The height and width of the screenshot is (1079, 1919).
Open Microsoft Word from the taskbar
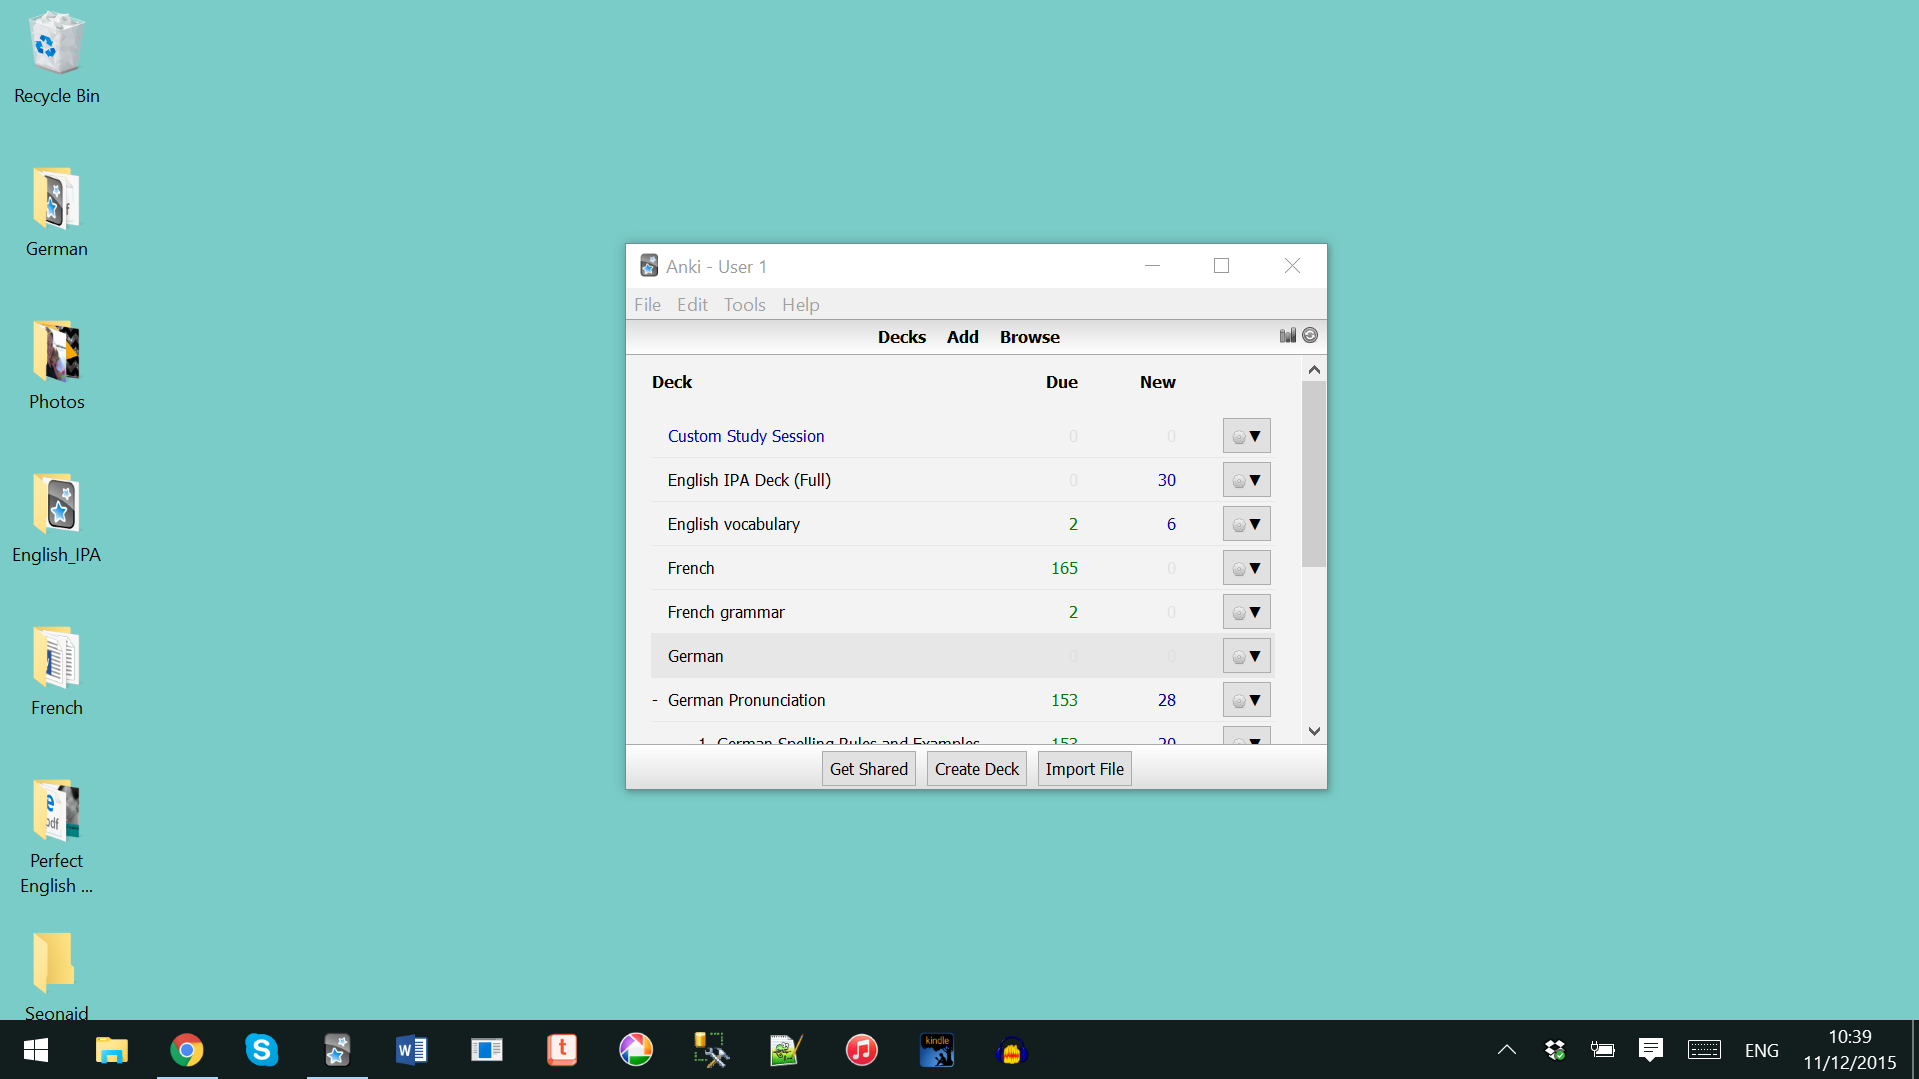412,1050
